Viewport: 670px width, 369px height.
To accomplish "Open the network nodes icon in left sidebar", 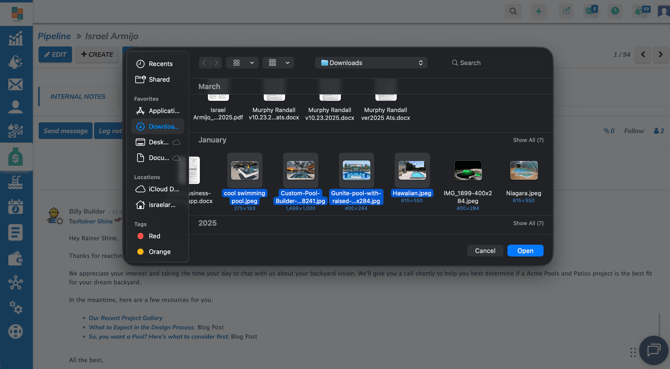I will point(15,283).
